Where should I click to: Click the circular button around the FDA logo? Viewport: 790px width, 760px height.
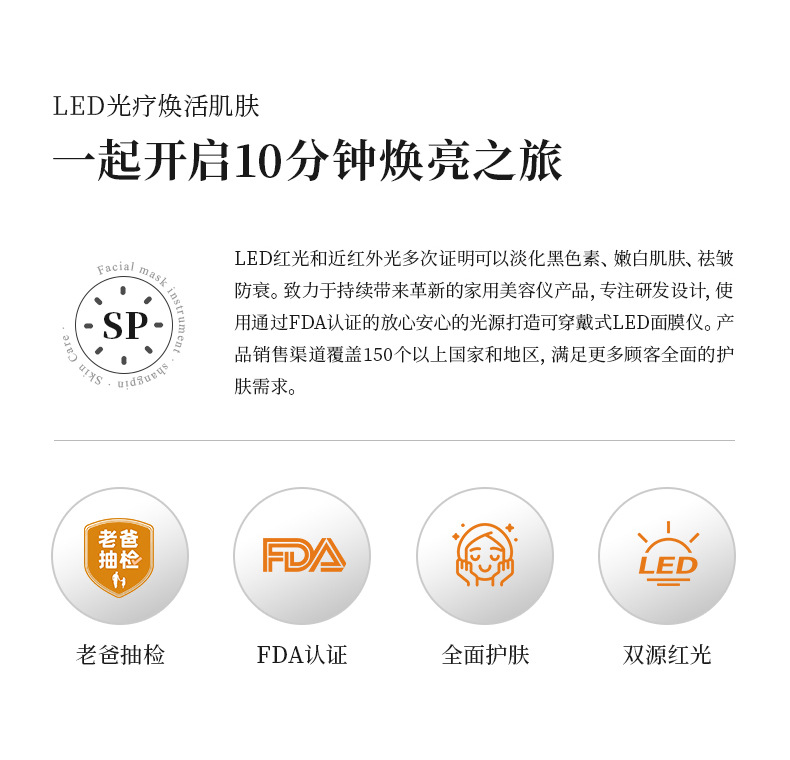[302, 556]
